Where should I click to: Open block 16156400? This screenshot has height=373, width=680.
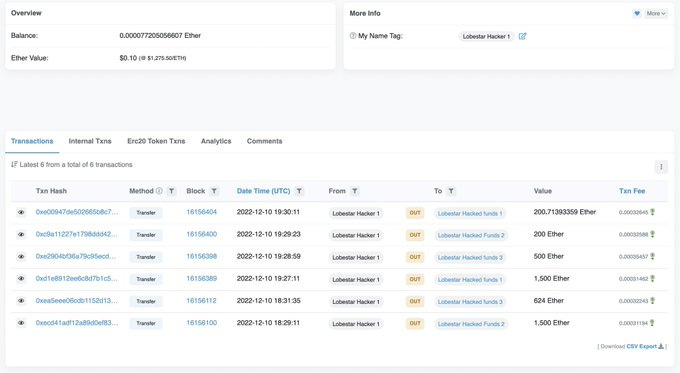pos(202,234)
